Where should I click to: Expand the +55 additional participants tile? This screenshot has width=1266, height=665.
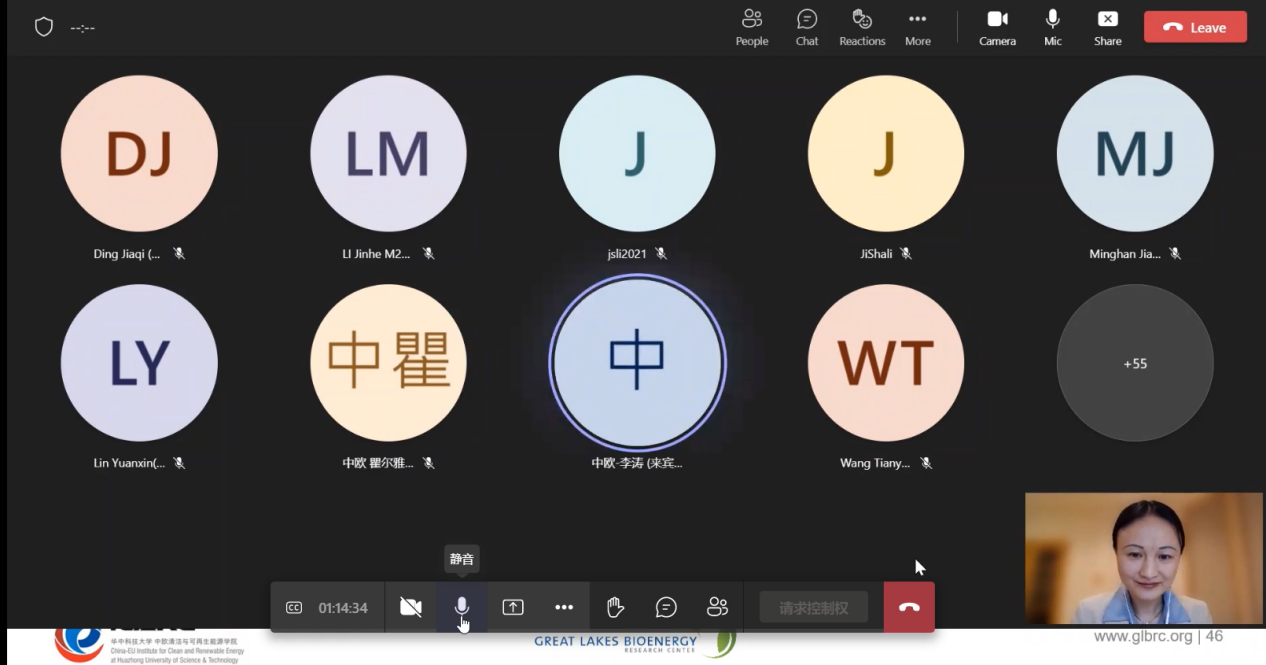pyautogui.click(x=1134, y=363)
